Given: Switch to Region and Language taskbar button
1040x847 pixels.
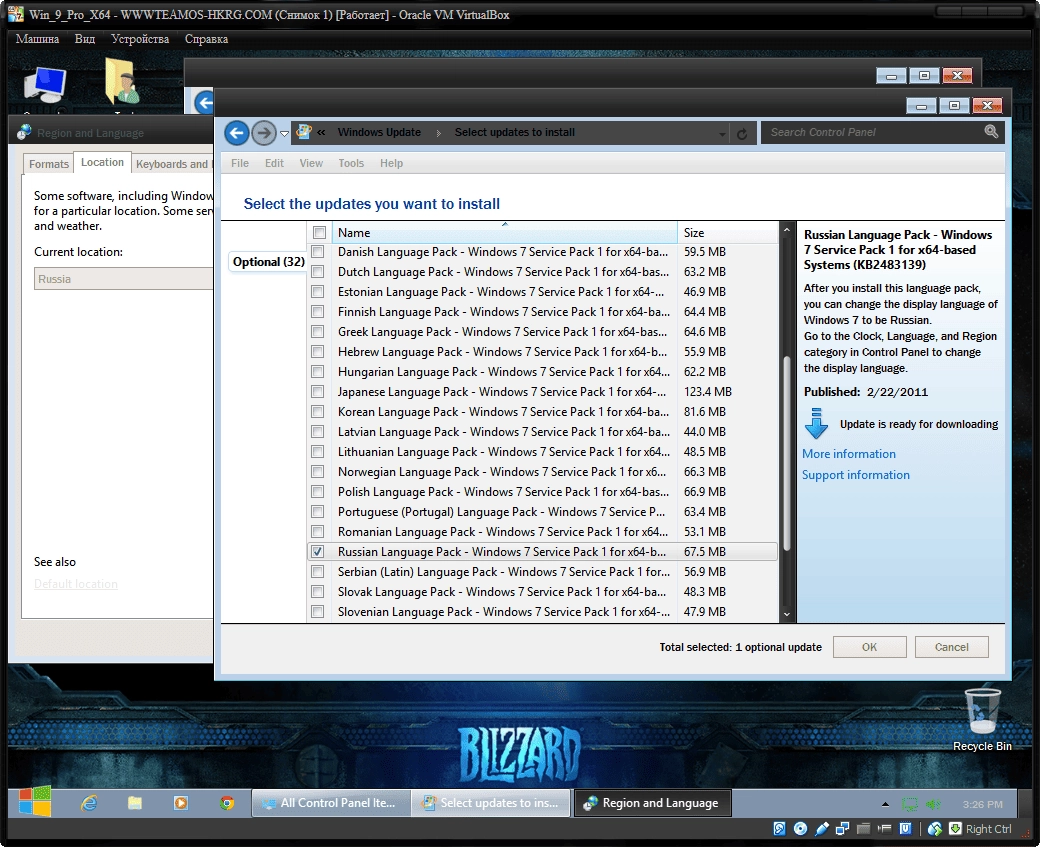Looking at the screenshot, I should tap(652, 803).
